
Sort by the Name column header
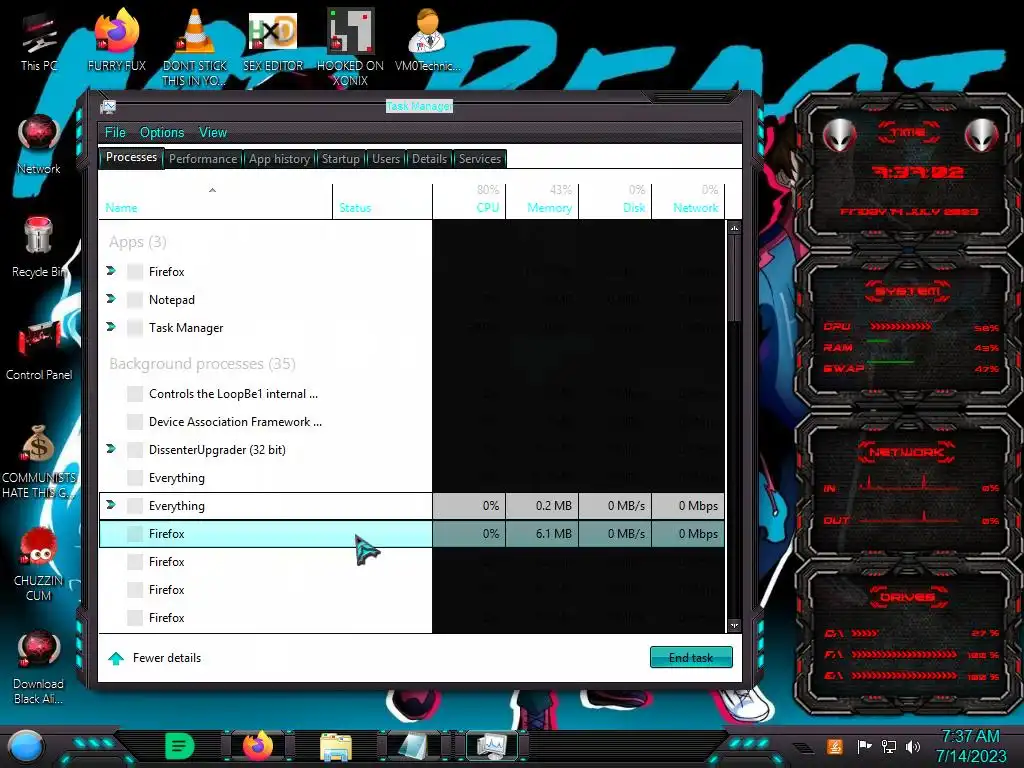[x=216, y=201]
